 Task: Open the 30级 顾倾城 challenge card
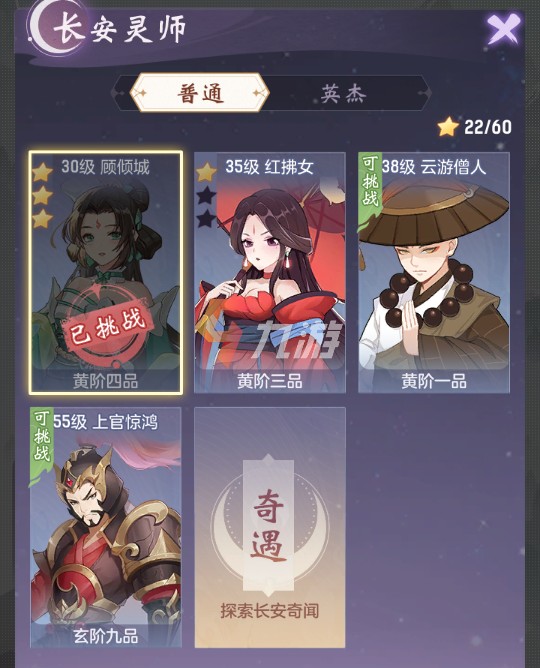click(106, 273)
